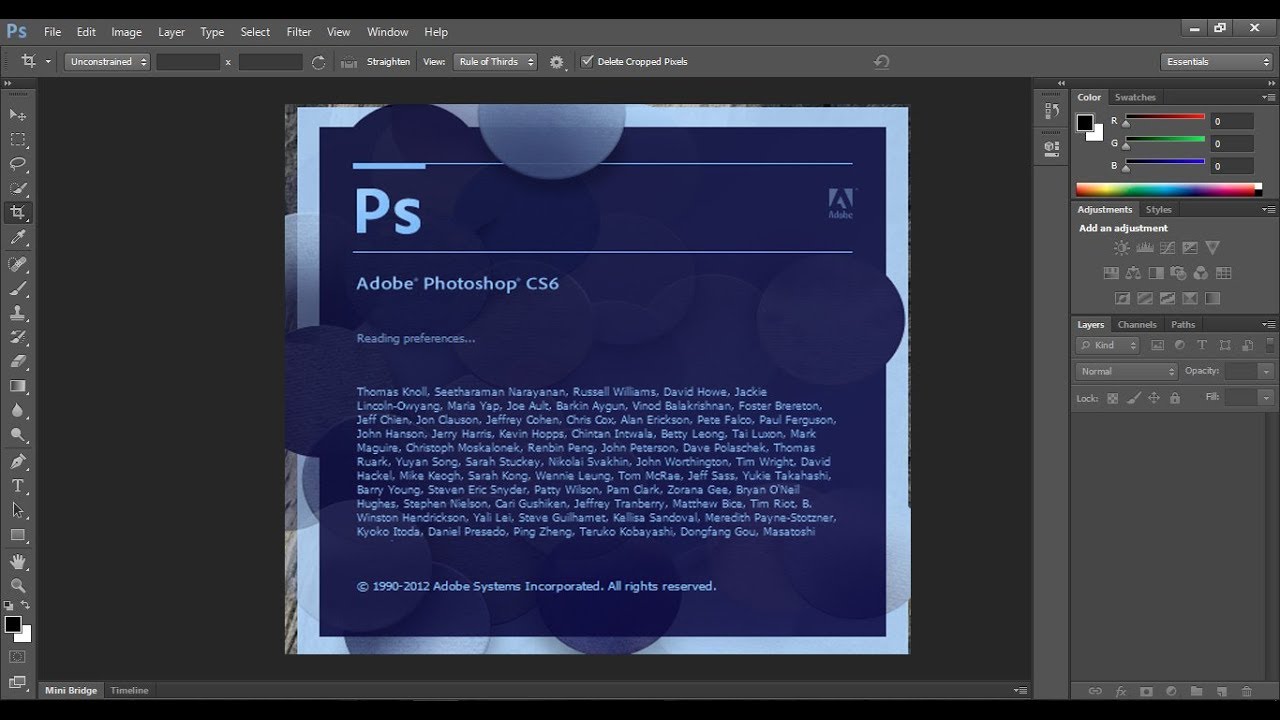Pick a color from the spectrum ramp
The height and width of the screenshot is (720, 1280).
(x=1165, y=189)
